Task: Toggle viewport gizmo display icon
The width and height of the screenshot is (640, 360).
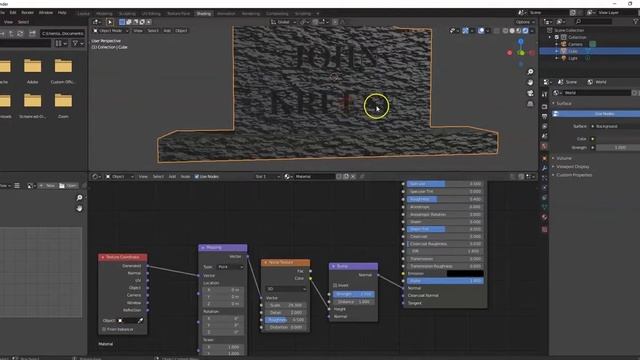Action: [x=465, y=31]
